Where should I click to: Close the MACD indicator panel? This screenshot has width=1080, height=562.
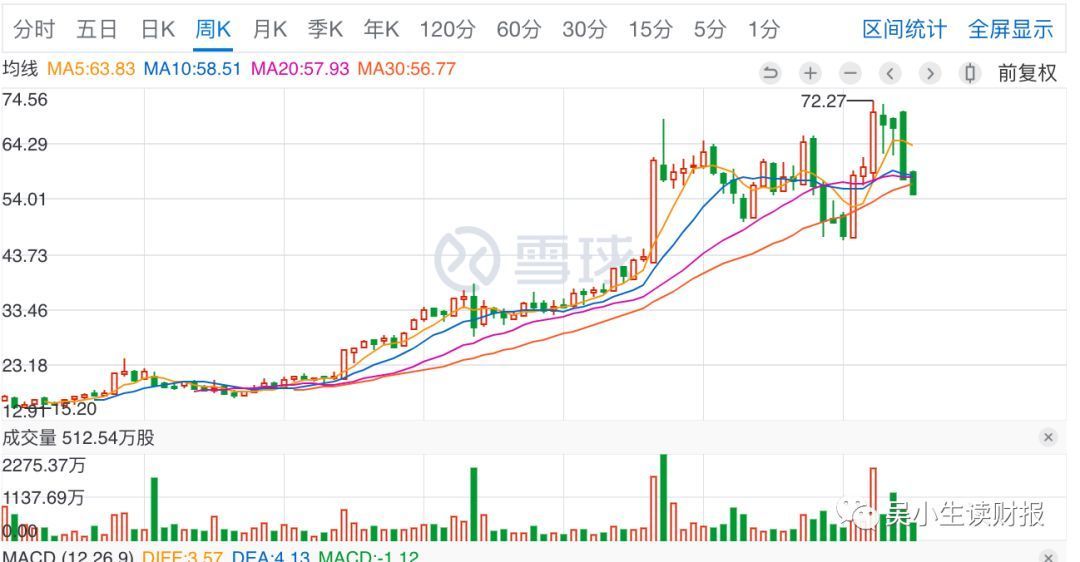coord(1048,556)
